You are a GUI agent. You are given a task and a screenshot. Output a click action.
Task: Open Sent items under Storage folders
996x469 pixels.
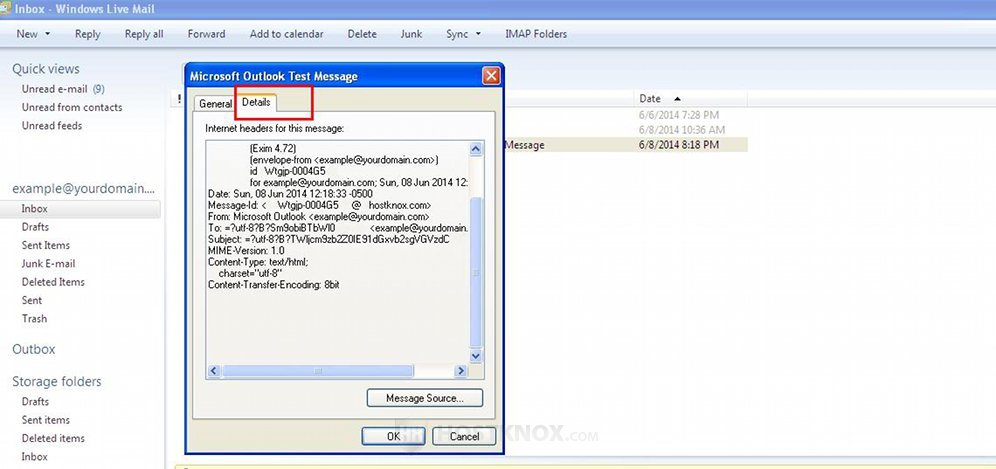pos(46,420)
